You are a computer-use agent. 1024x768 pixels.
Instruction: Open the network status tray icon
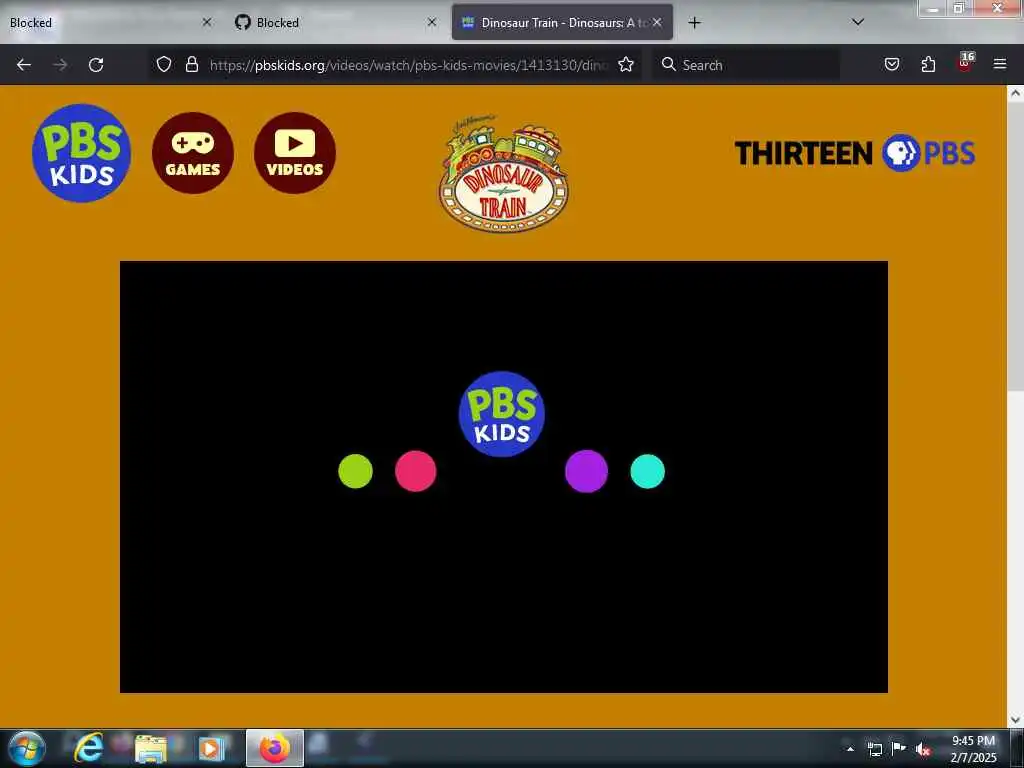click(x=875, y=749)
